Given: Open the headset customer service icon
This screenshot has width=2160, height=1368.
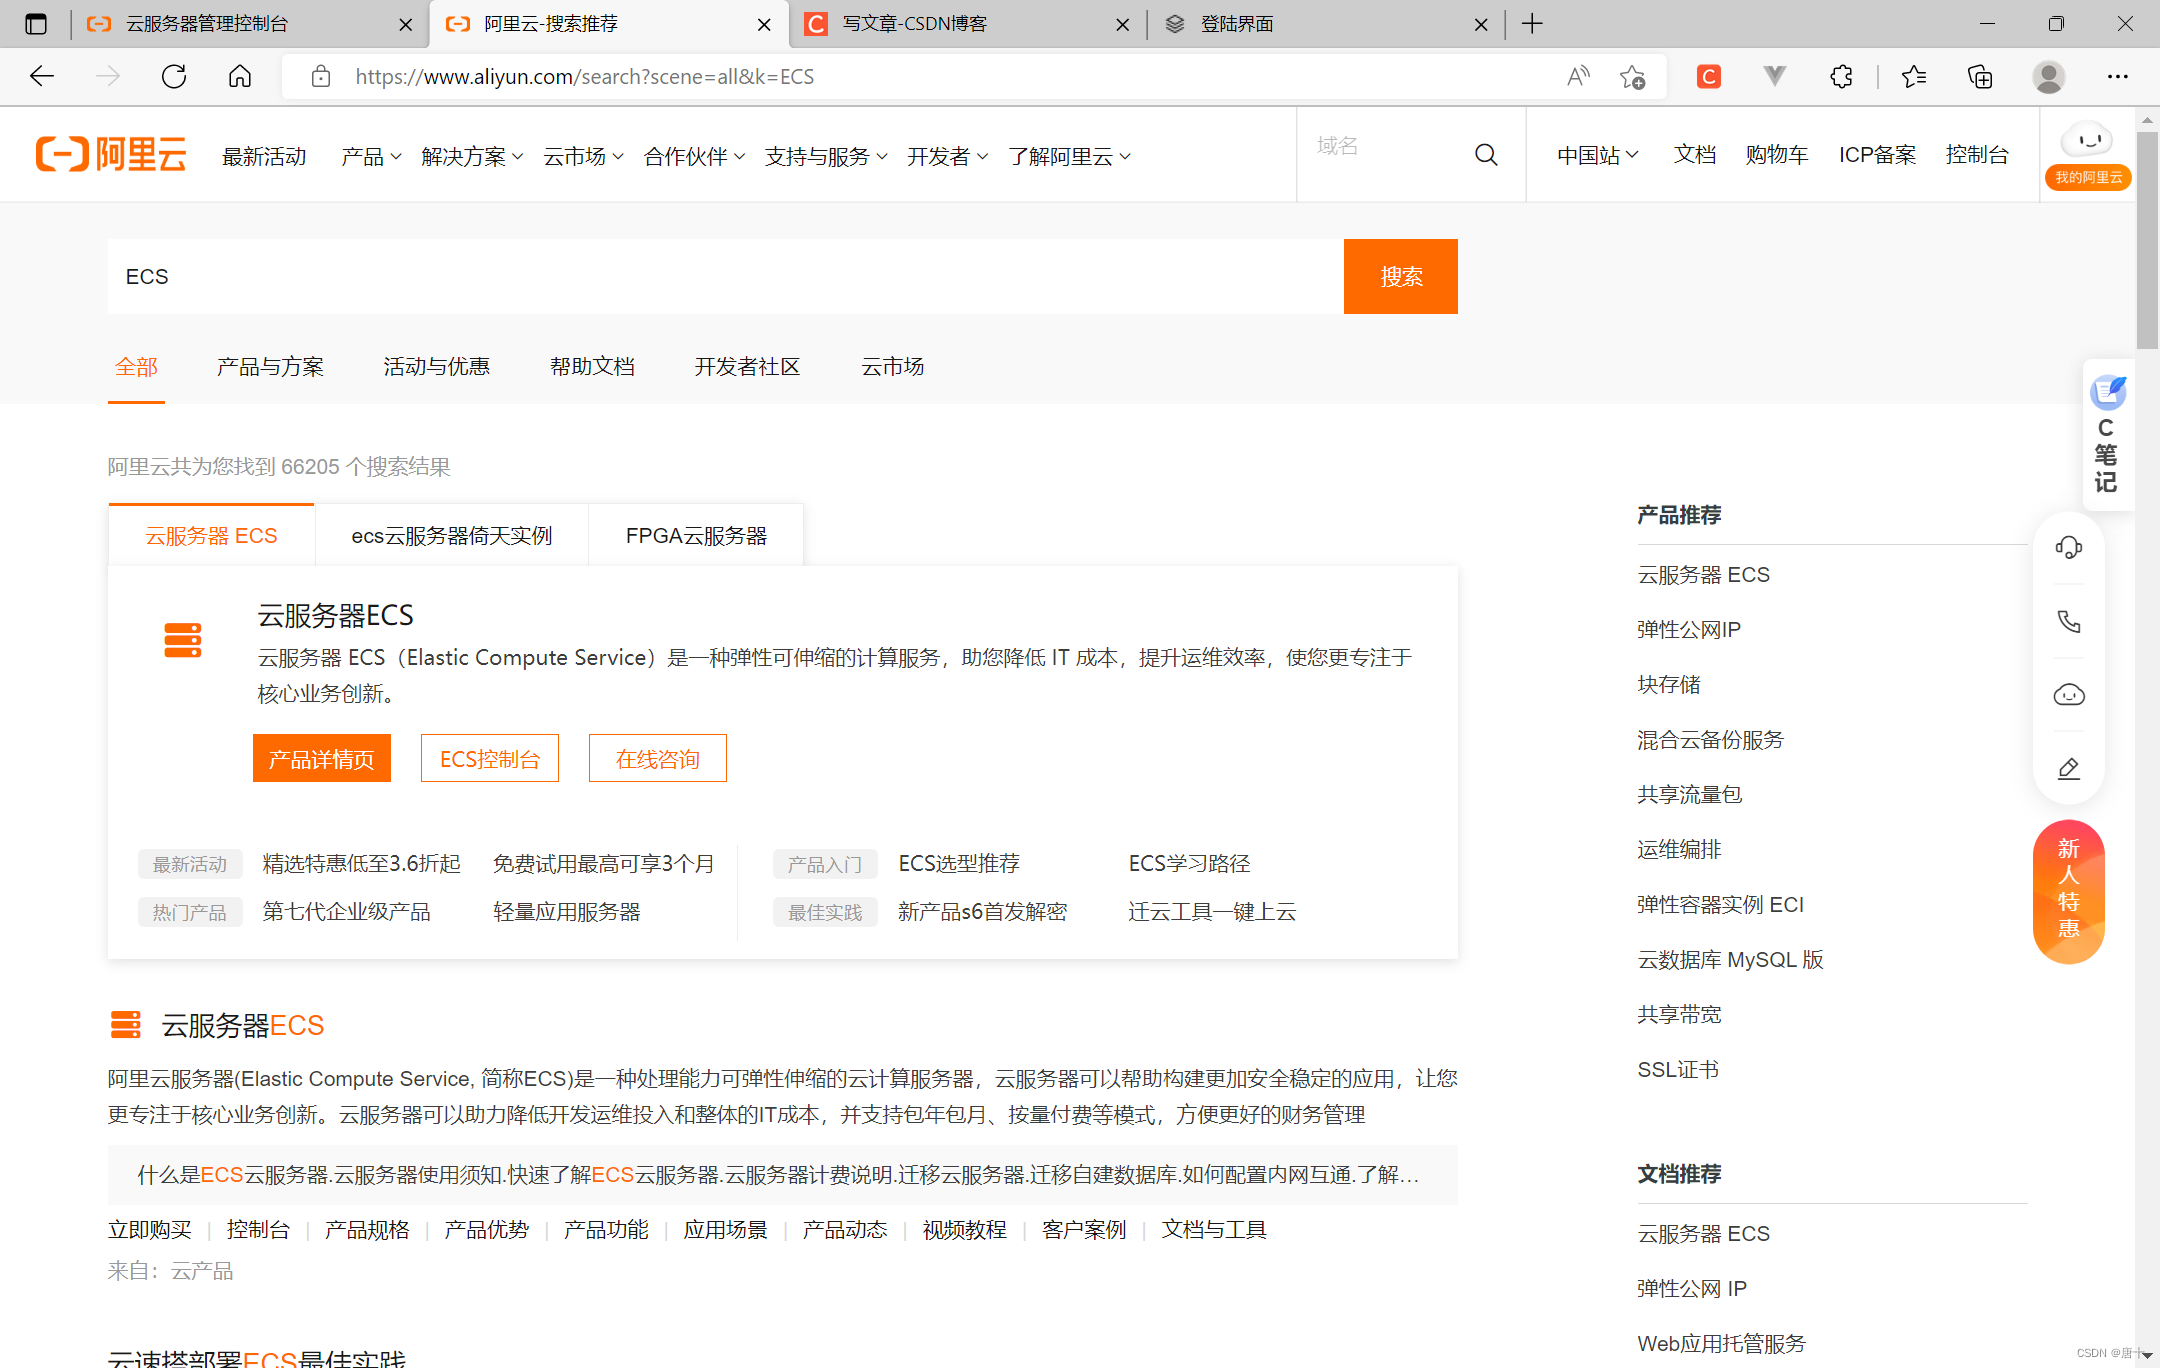Looking at the screenshot, I should point(2068,547).
